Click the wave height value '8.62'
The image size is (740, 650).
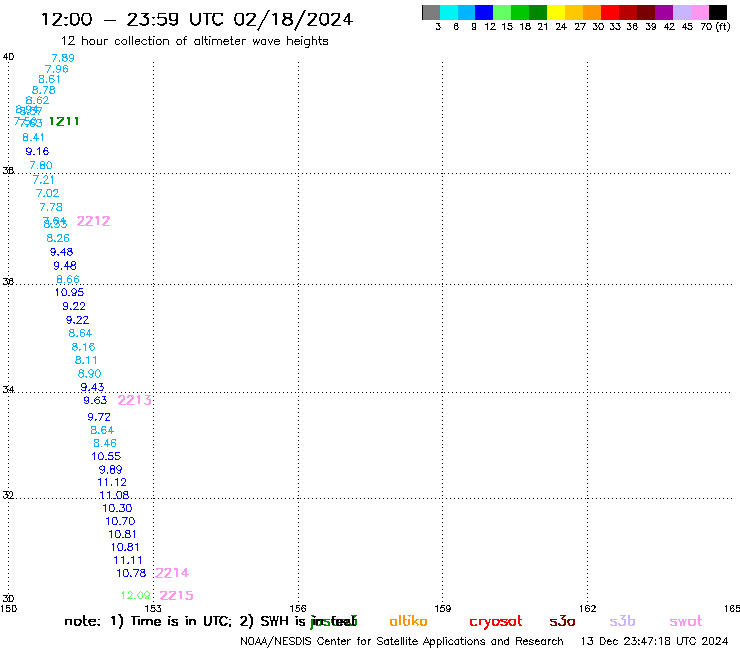pyautogui.click(x=37, y=100)
